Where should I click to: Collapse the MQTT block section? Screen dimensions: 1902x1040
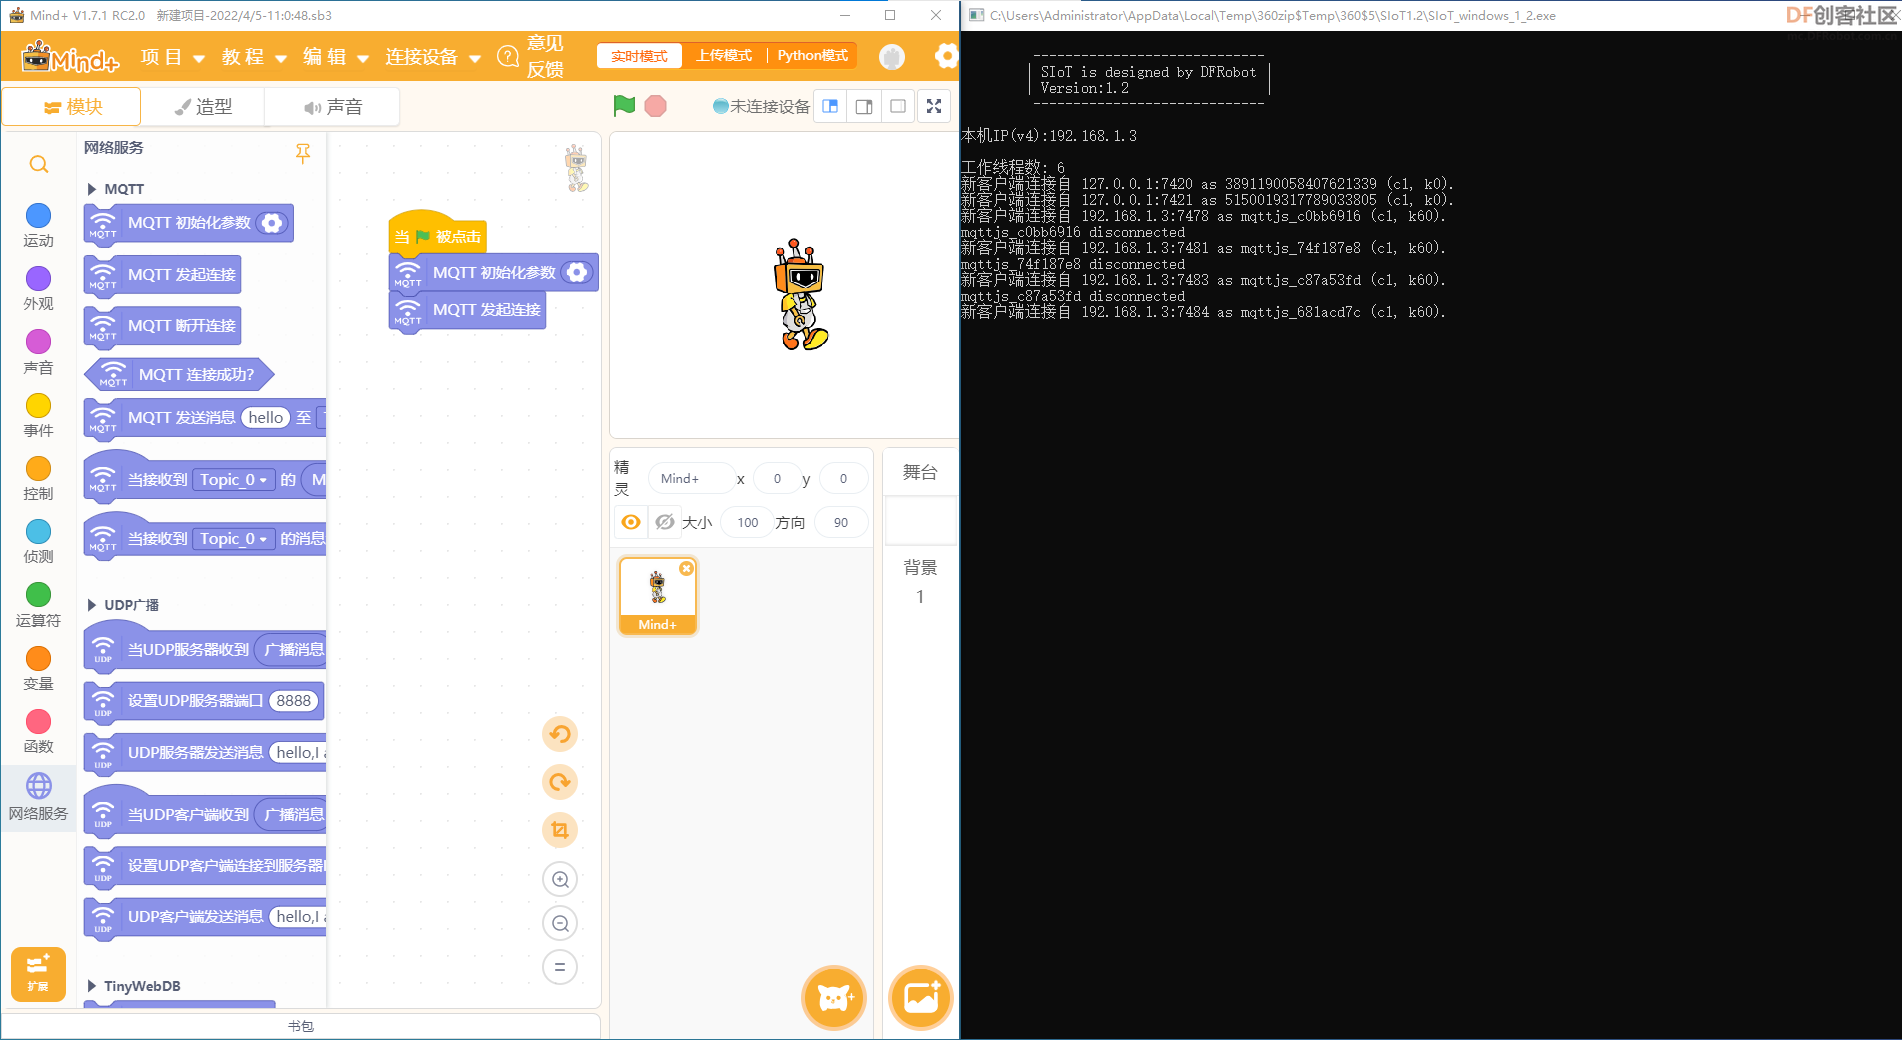[x=92, y=189]
